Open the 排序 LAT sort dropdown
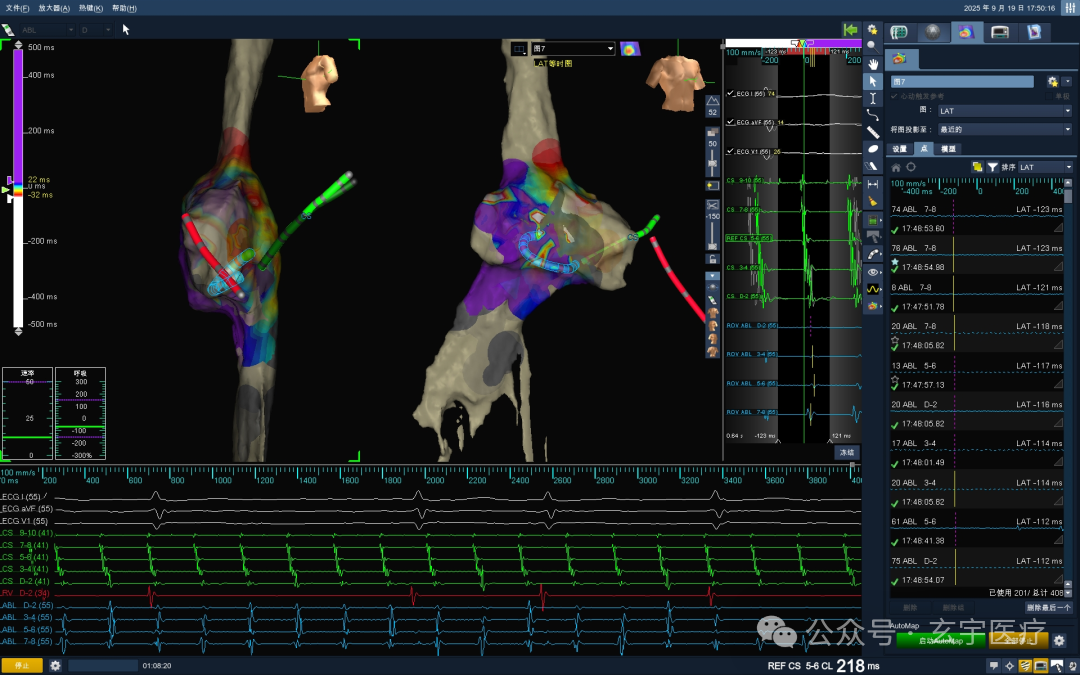Image resolution: width=1080 pixels, height=675 pixels. click(1046, 167)
